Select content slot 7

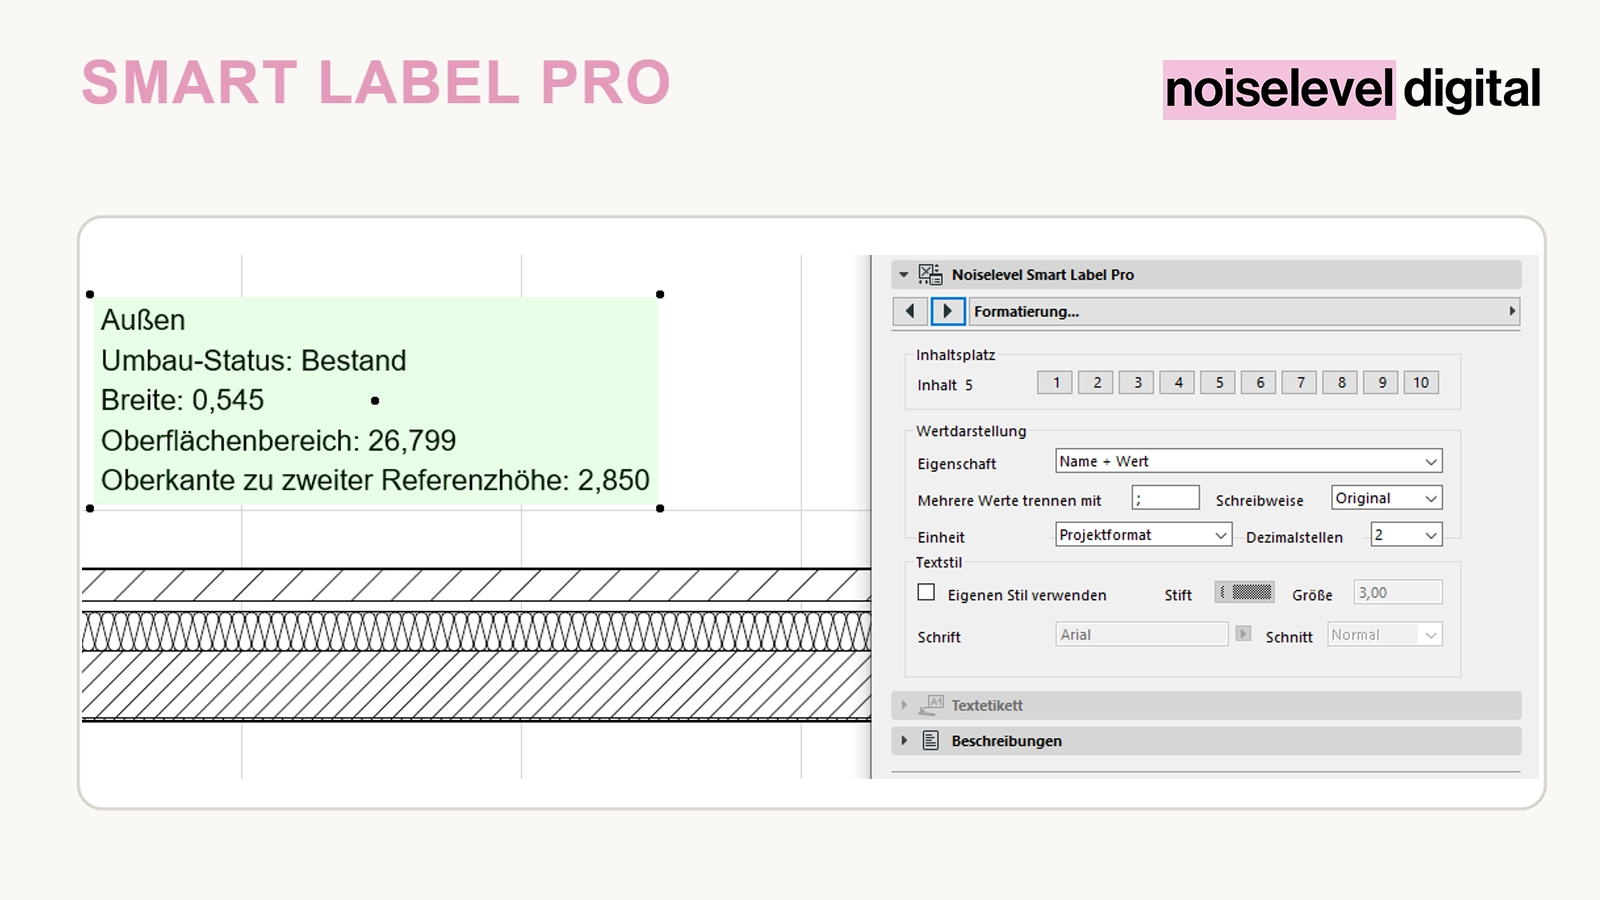[1300, 383]
